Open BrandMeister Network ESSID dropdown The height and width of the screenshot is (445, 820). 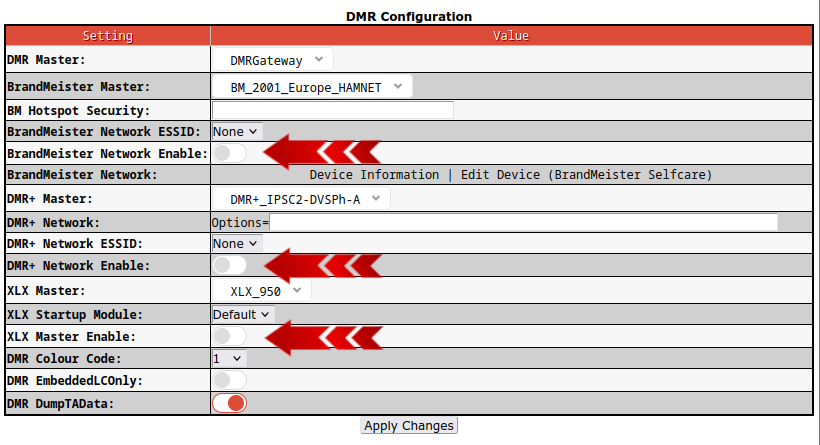click(x=236, y=131)
